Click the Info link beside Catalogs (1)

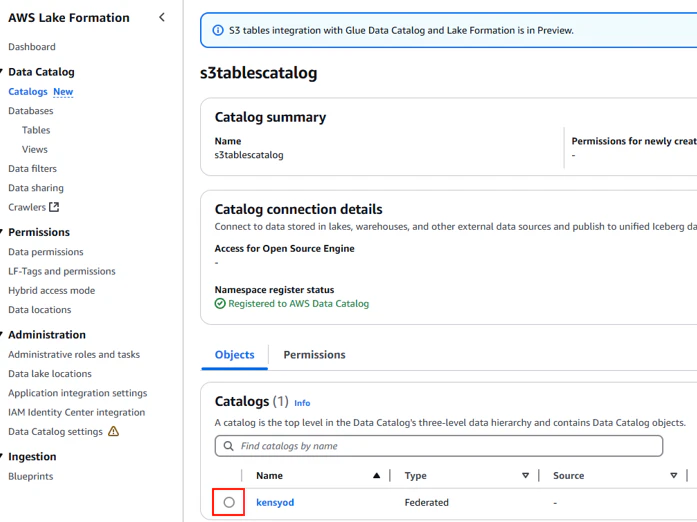click(x=302, y=403)
